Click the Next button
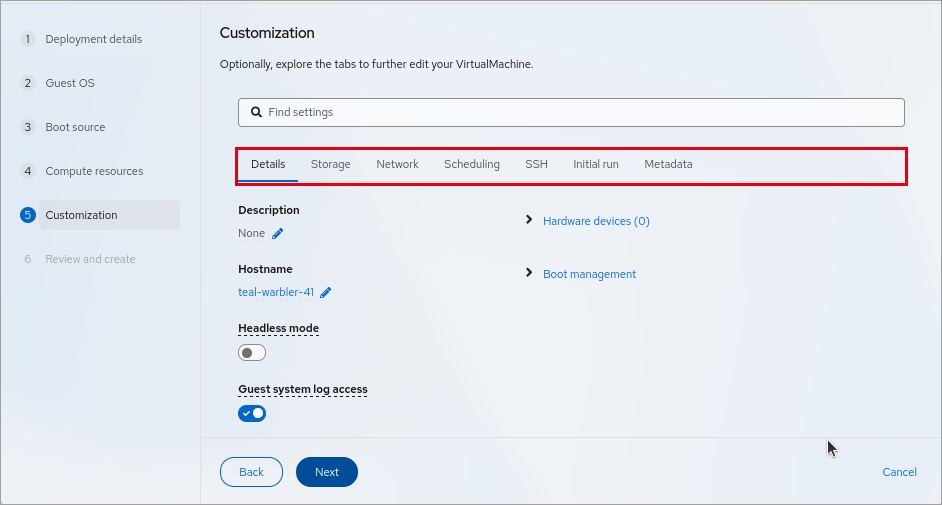Image resolution: width=942 pixels, height=505 pixels. [327, 472]
